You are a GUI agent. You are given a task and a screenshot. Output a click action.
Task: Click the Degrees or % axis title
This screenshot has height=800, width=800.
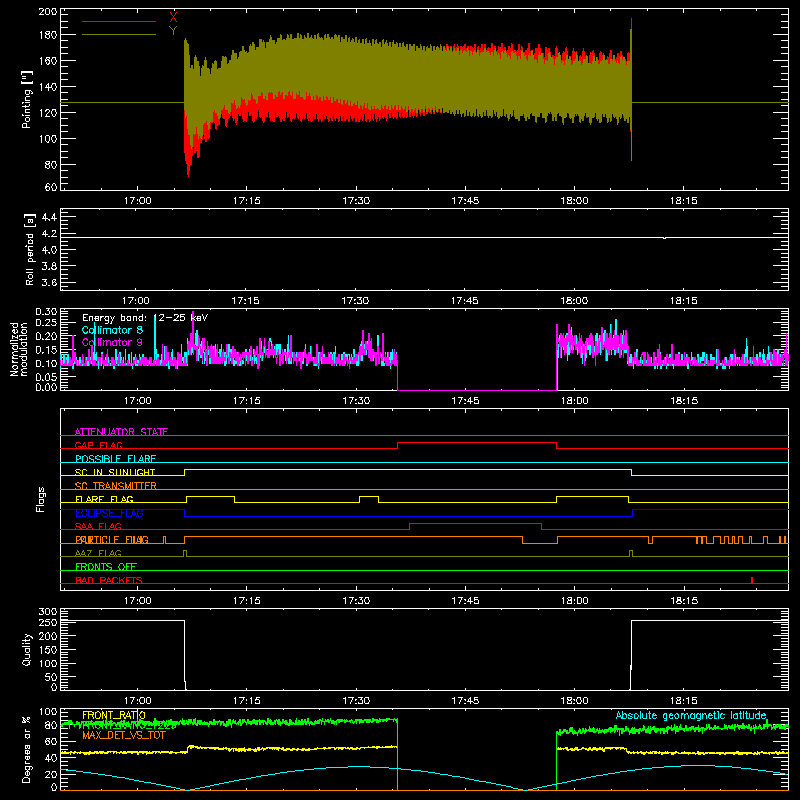[27, 749]
